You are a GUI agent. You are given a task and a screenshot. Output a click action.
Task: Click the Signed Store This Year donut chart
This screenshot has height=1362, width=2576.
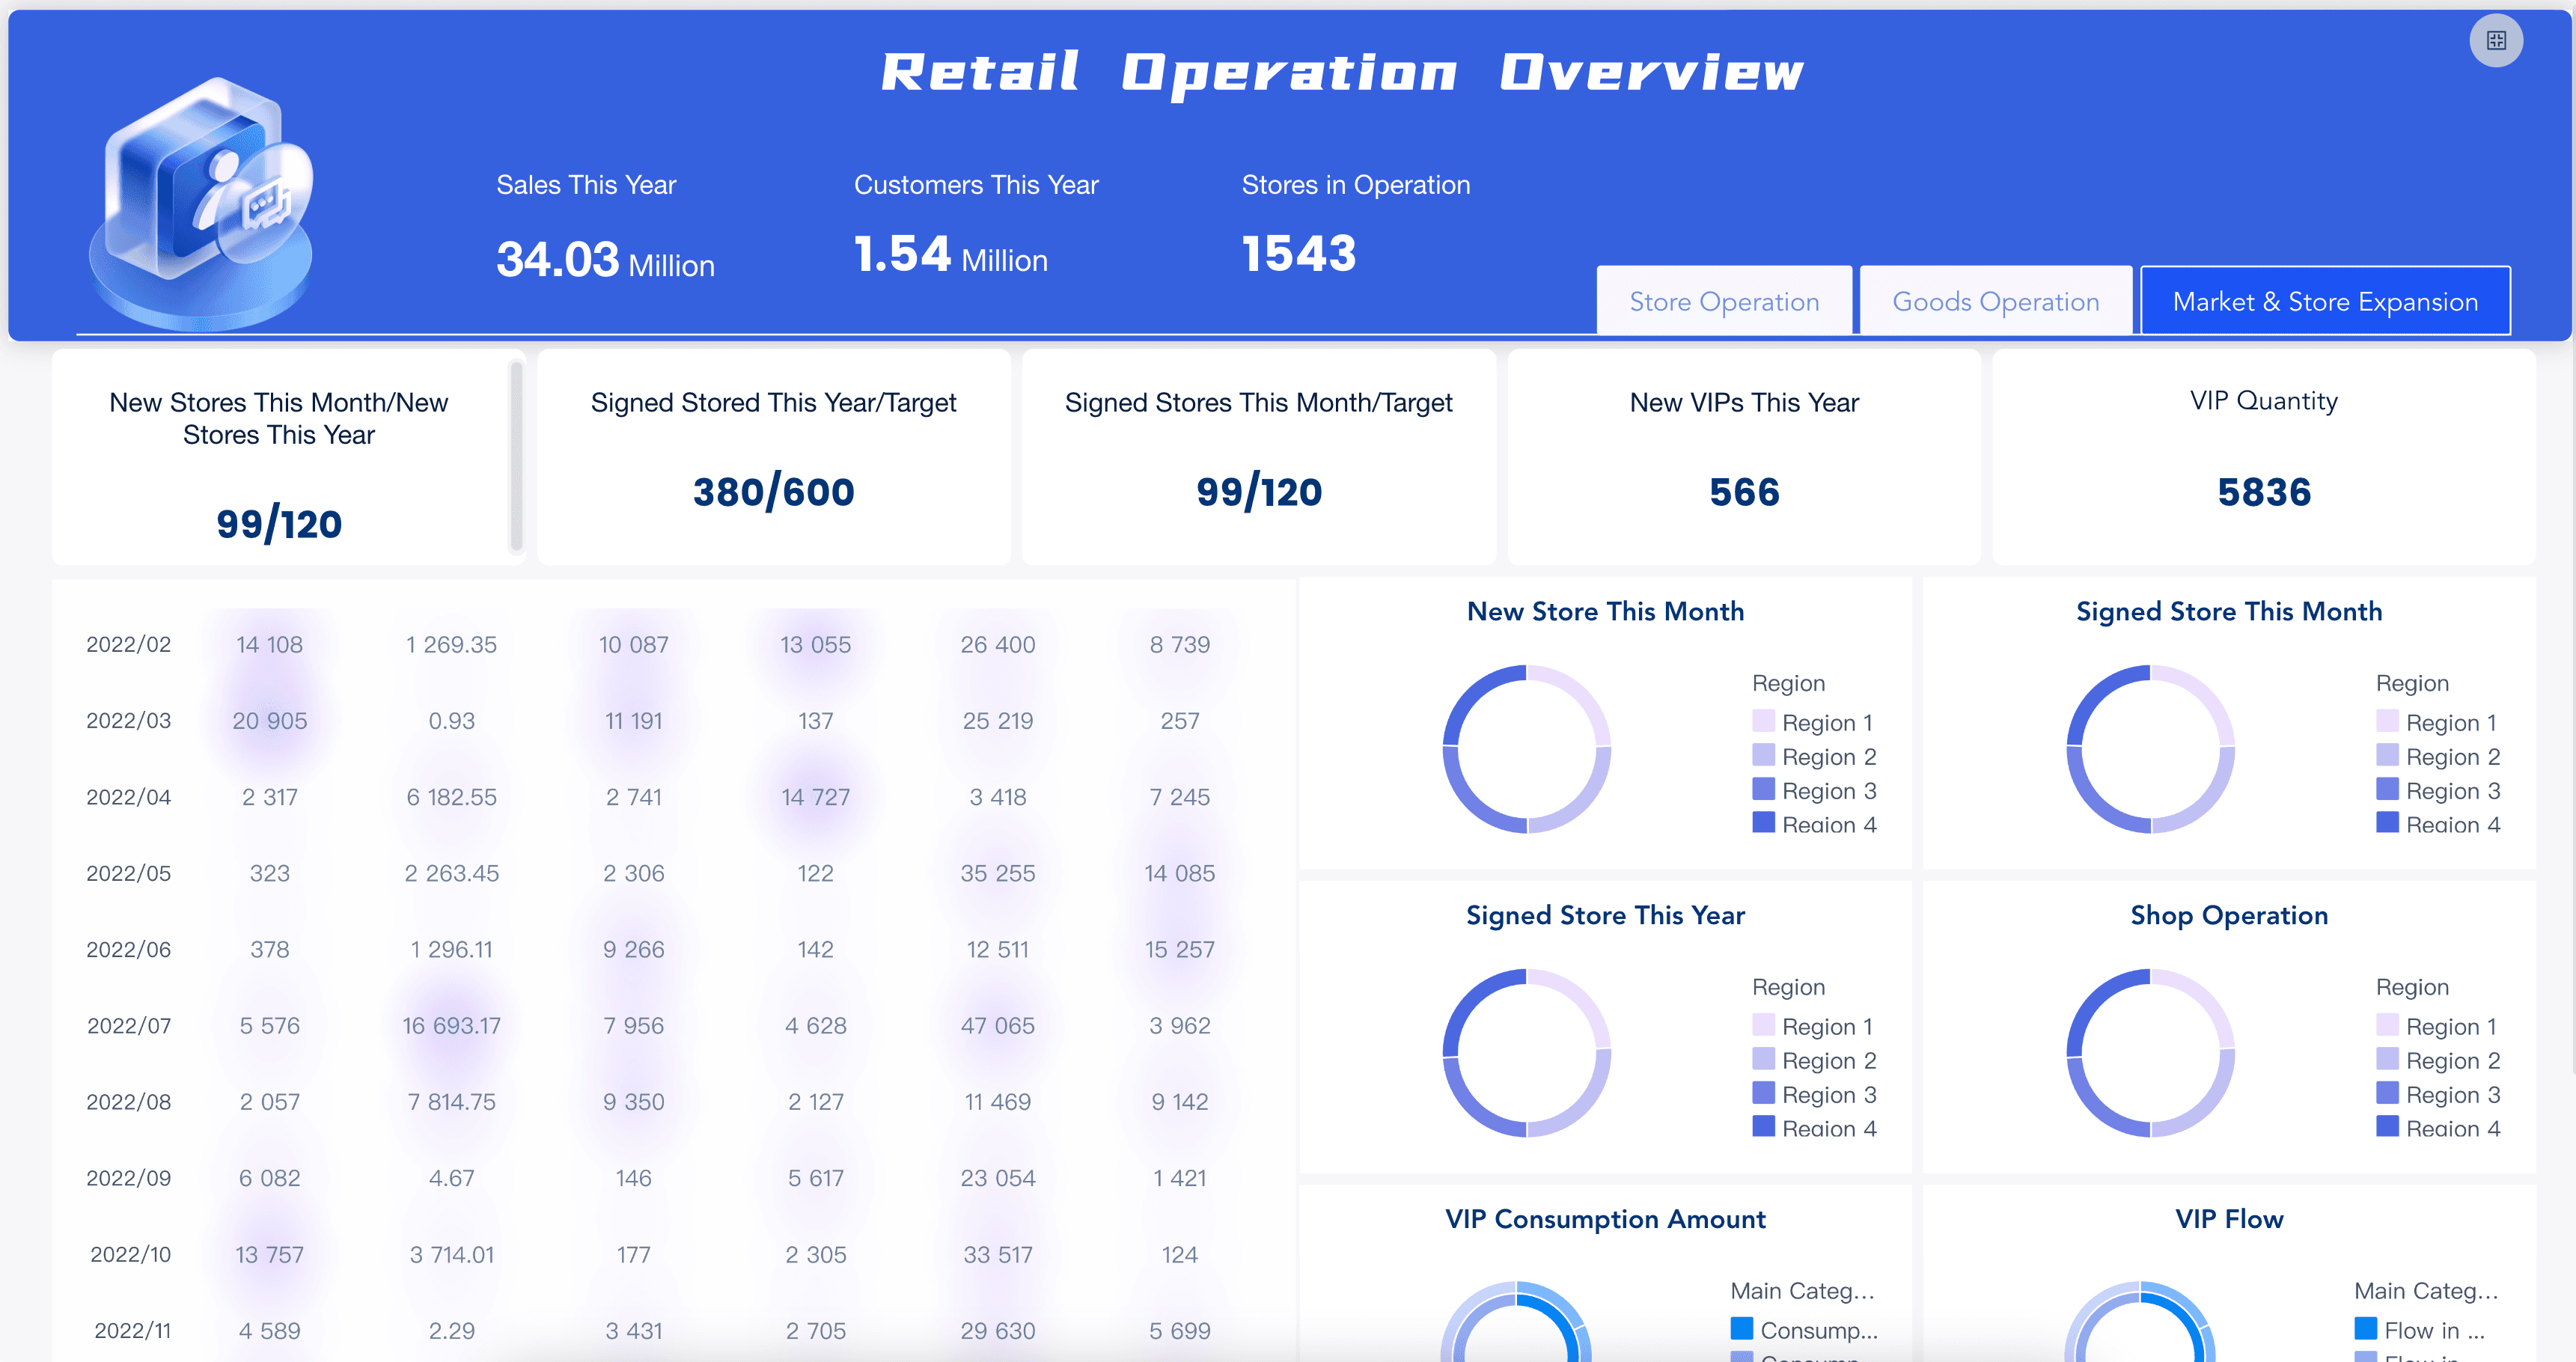pyautogui.click(x=1526, y=1053)
